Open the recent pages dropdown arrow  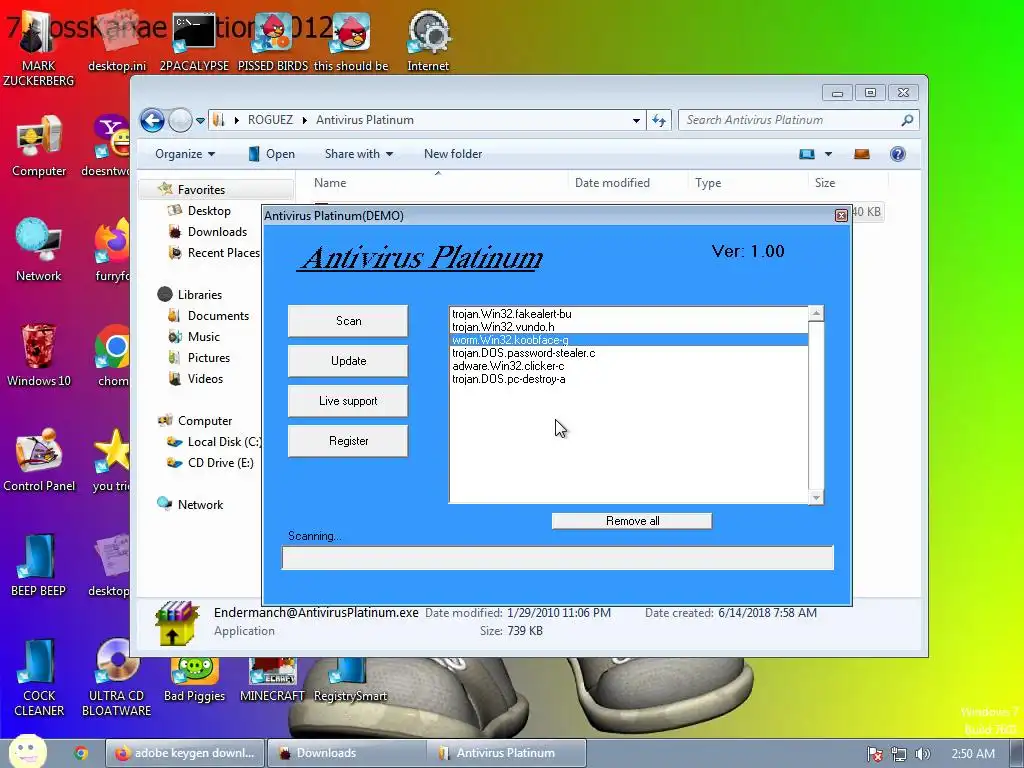coord(200,121)
